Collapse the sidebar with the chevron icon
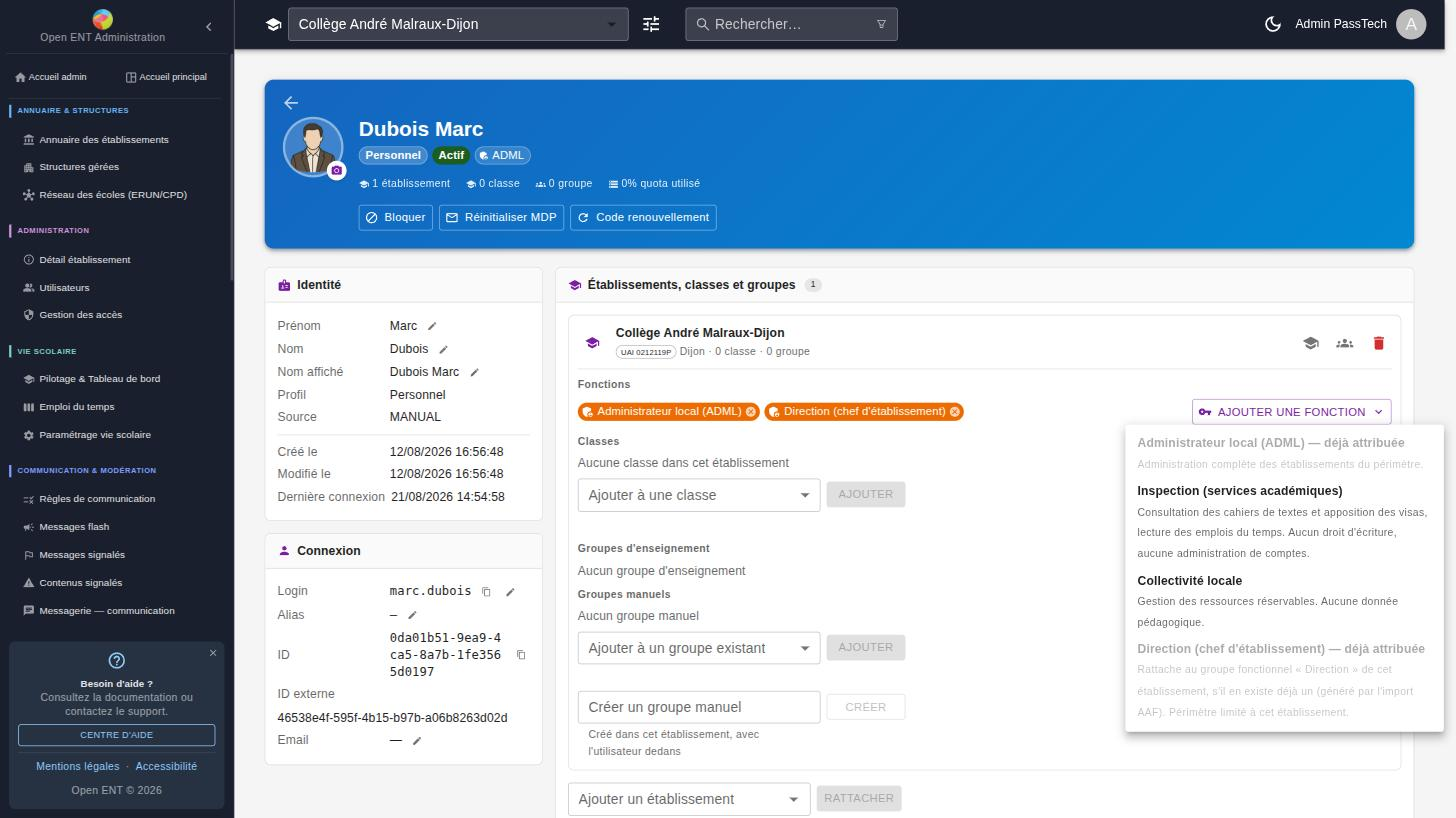This screenshot has width=1456, height=818. click(x=209, y=27)
